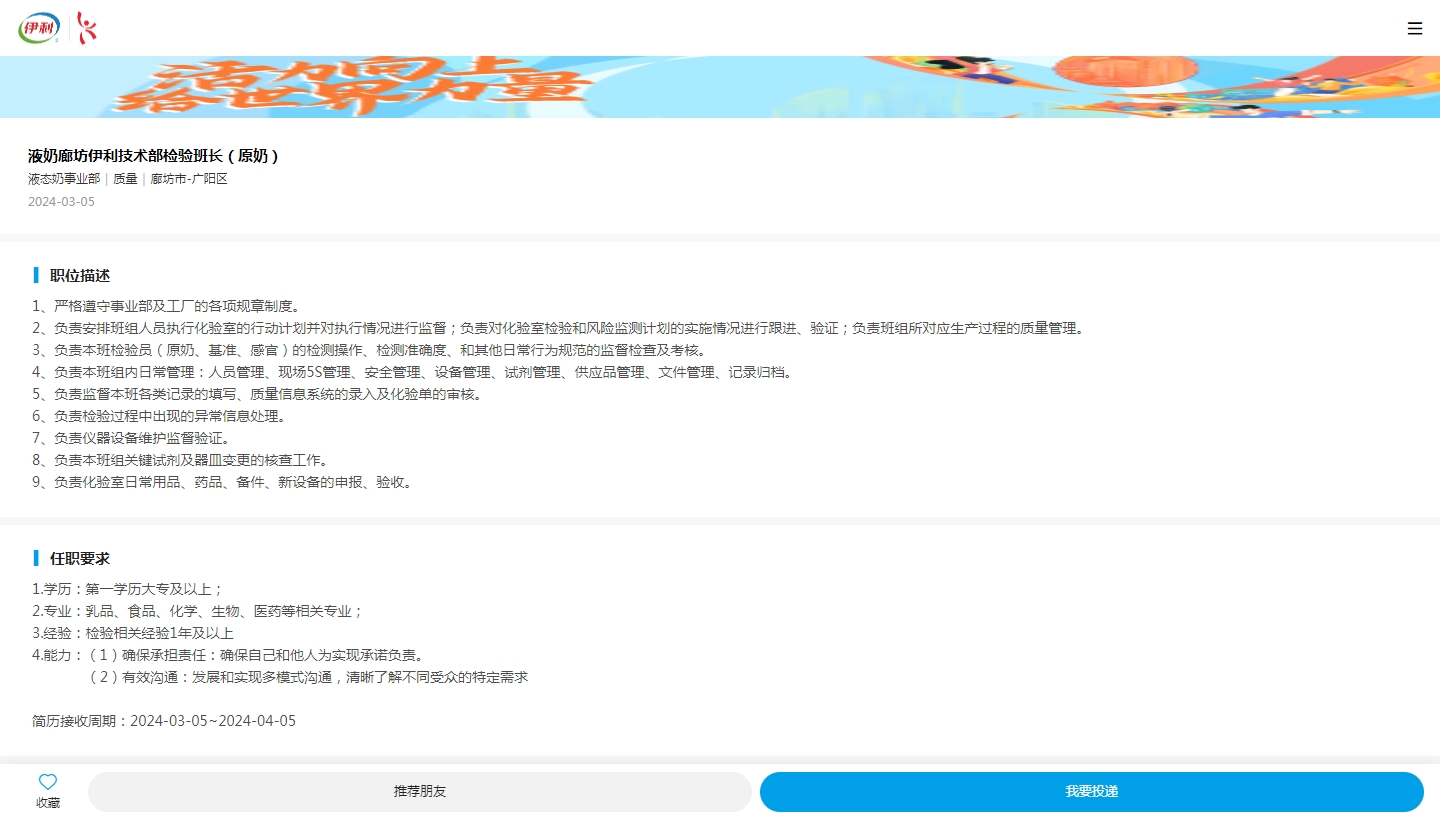Click the blue bar beside 职位描述
This screenshot has height=820, width=1440.
point(36,276)
